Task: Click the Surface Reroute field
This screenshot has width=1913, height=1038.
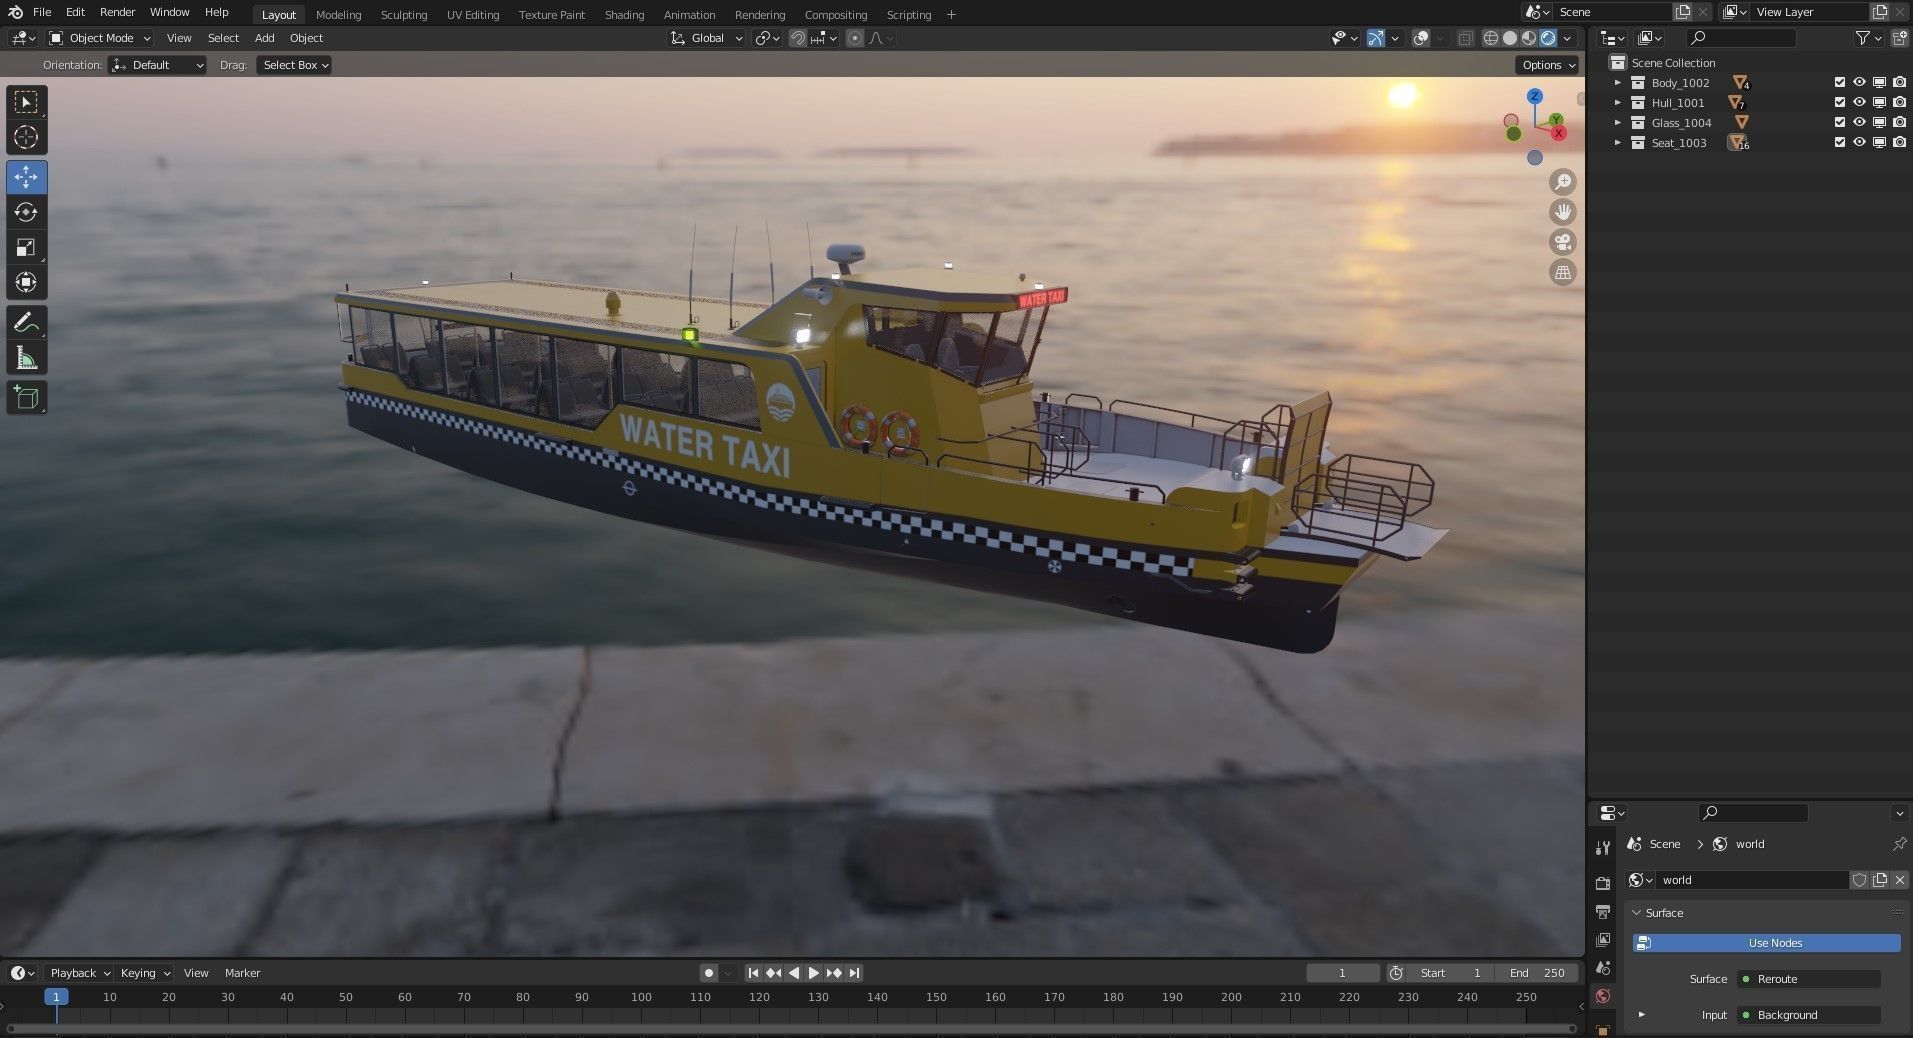Action: (1809, 979)
